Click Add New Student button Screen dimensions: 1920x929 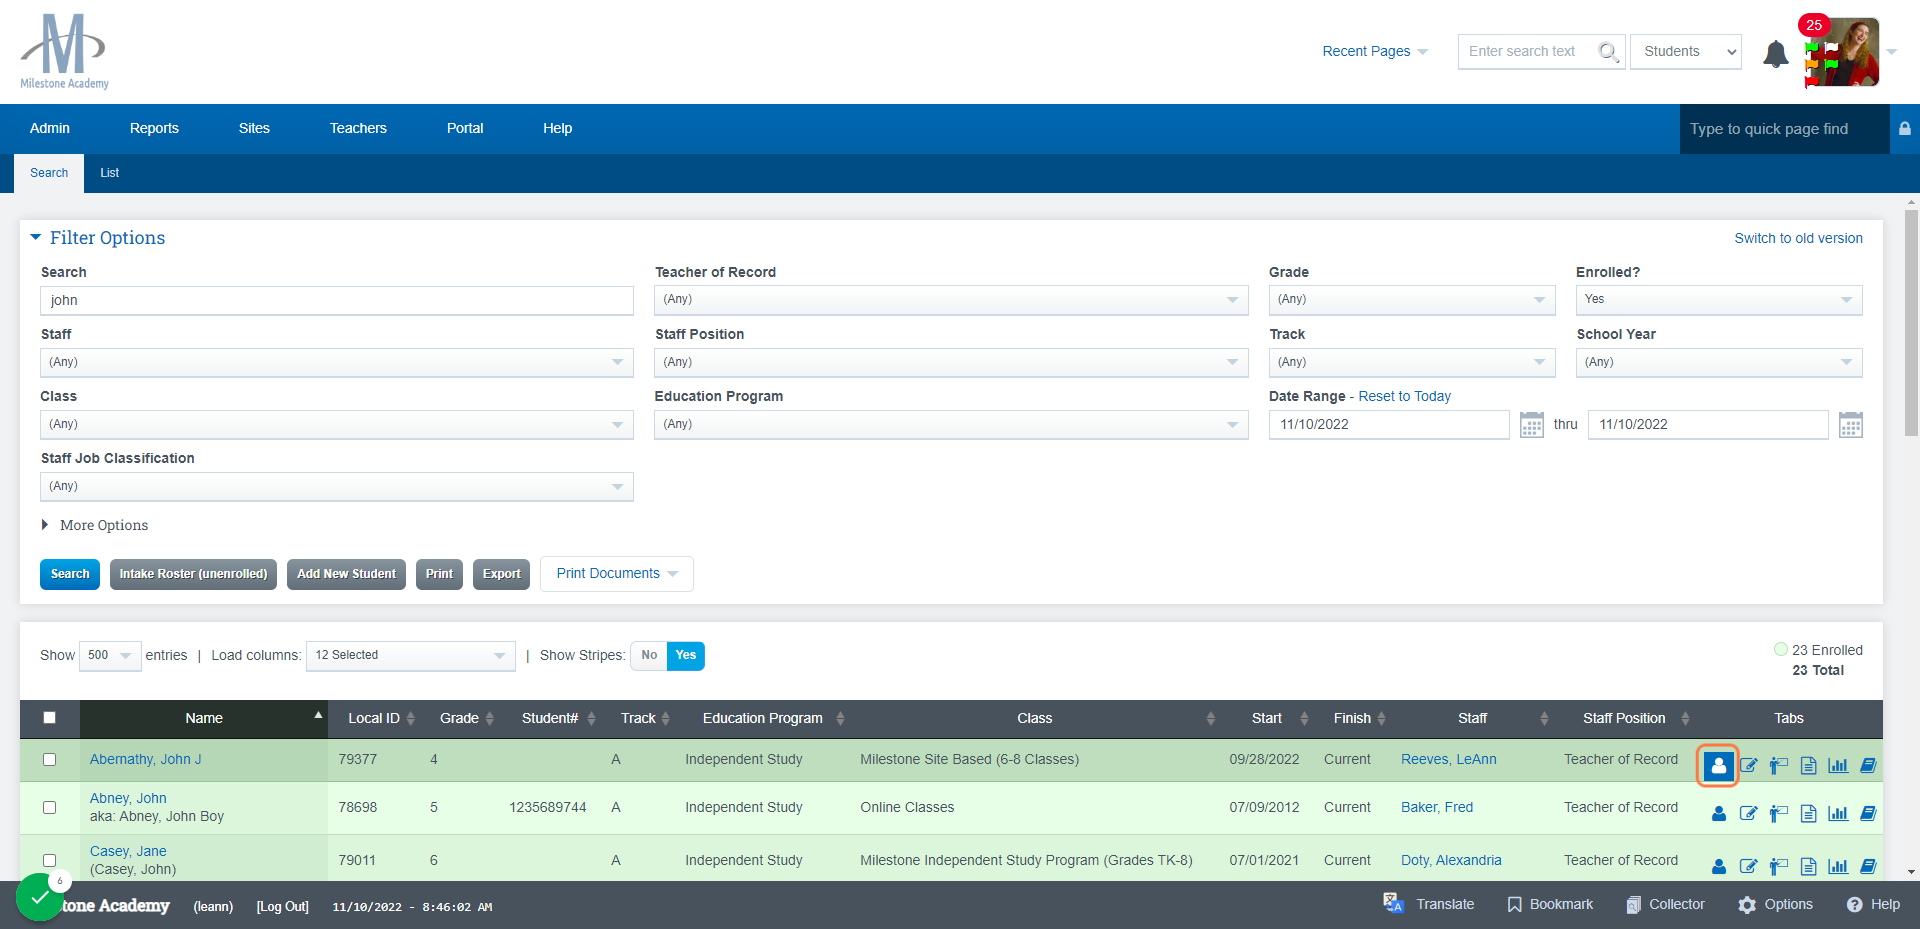pos(346,574)
